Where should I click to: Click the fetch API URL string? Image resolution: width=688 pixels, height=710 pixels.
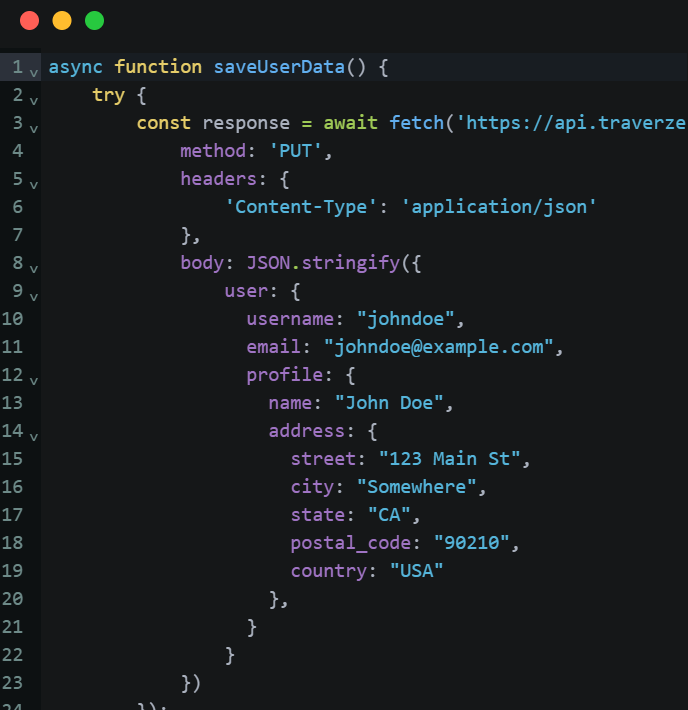[x=571, y=123]
